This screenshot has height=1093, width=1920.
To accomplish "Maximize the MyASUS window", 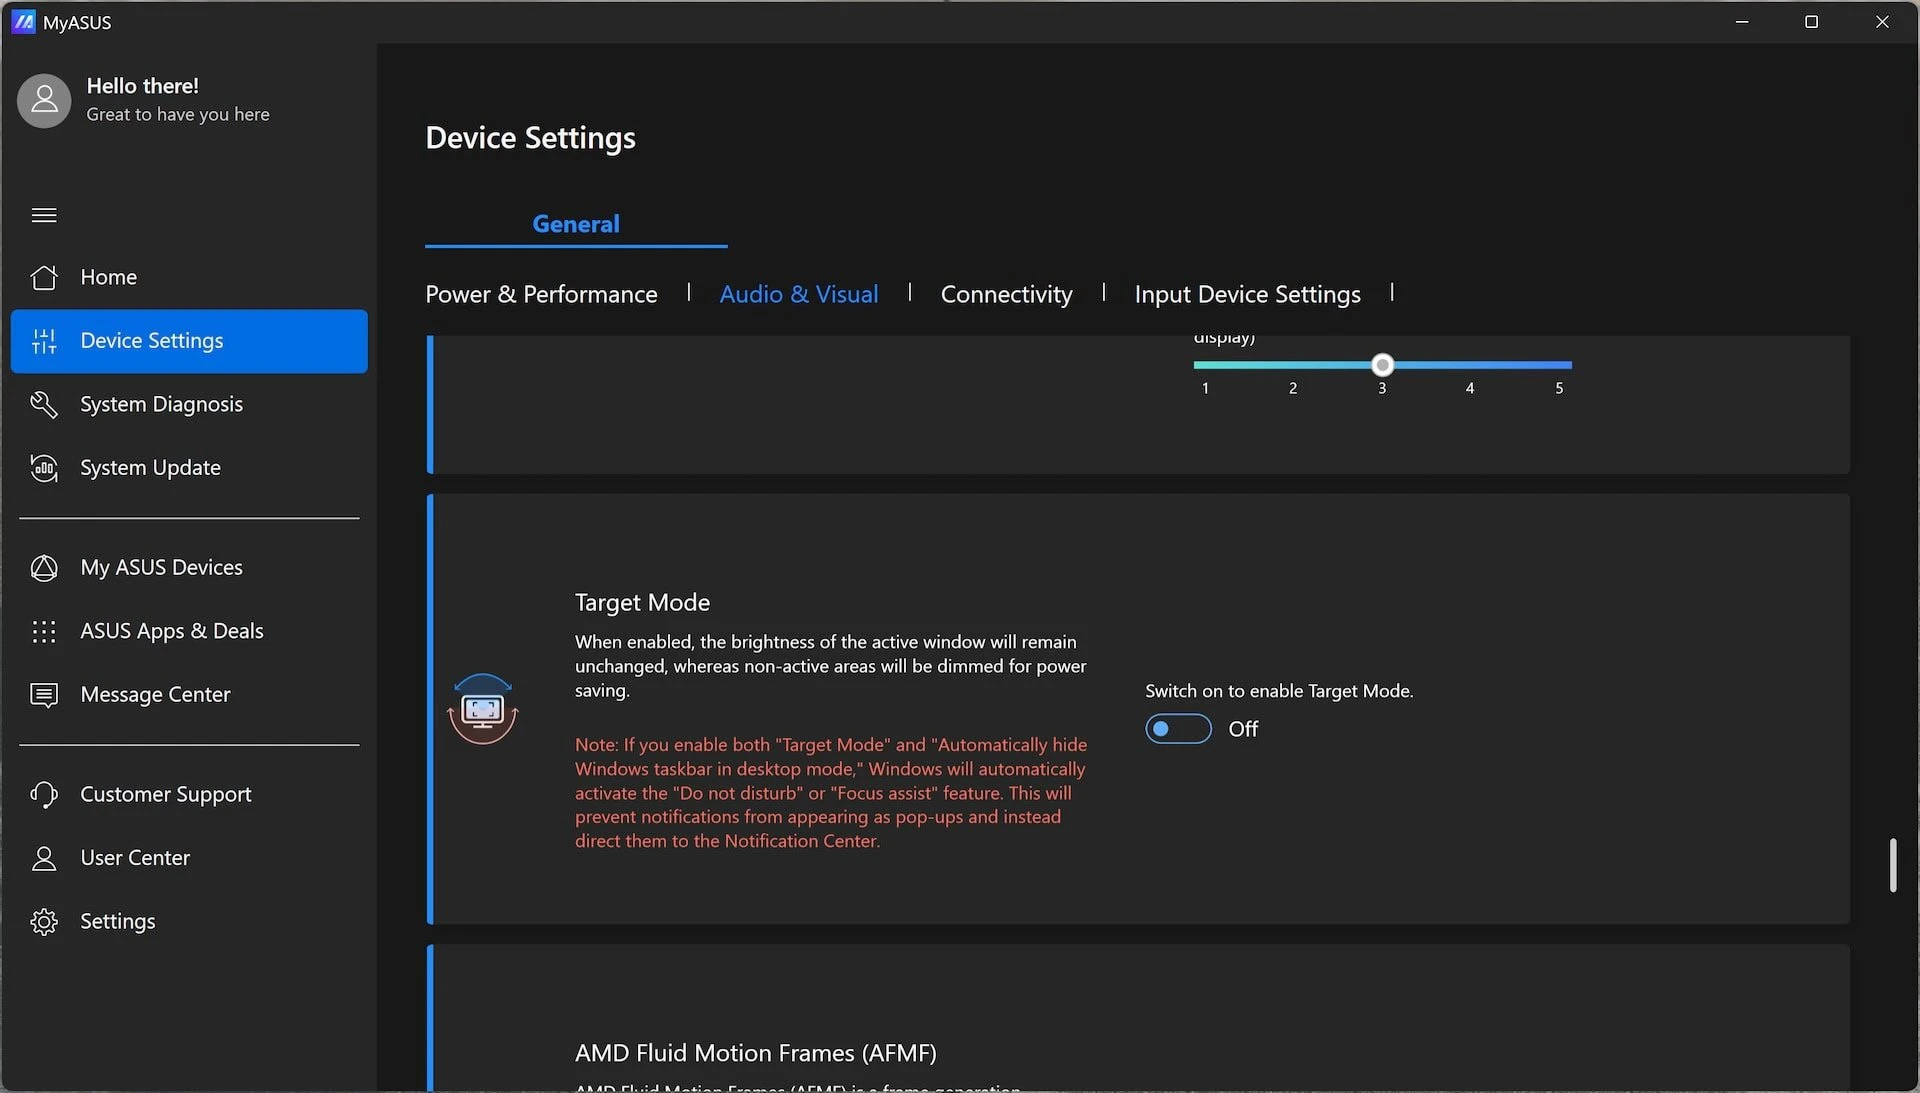I will click(x=1811, y=22).
